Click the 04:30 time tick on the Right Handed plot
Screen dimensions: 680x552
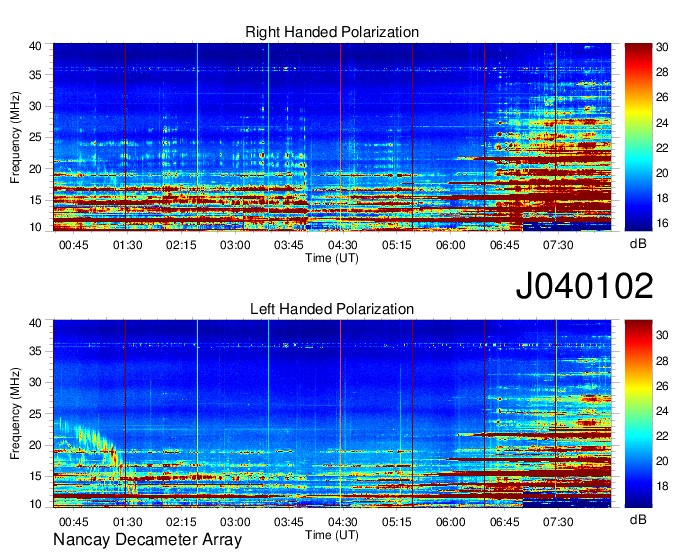[343, 245]
